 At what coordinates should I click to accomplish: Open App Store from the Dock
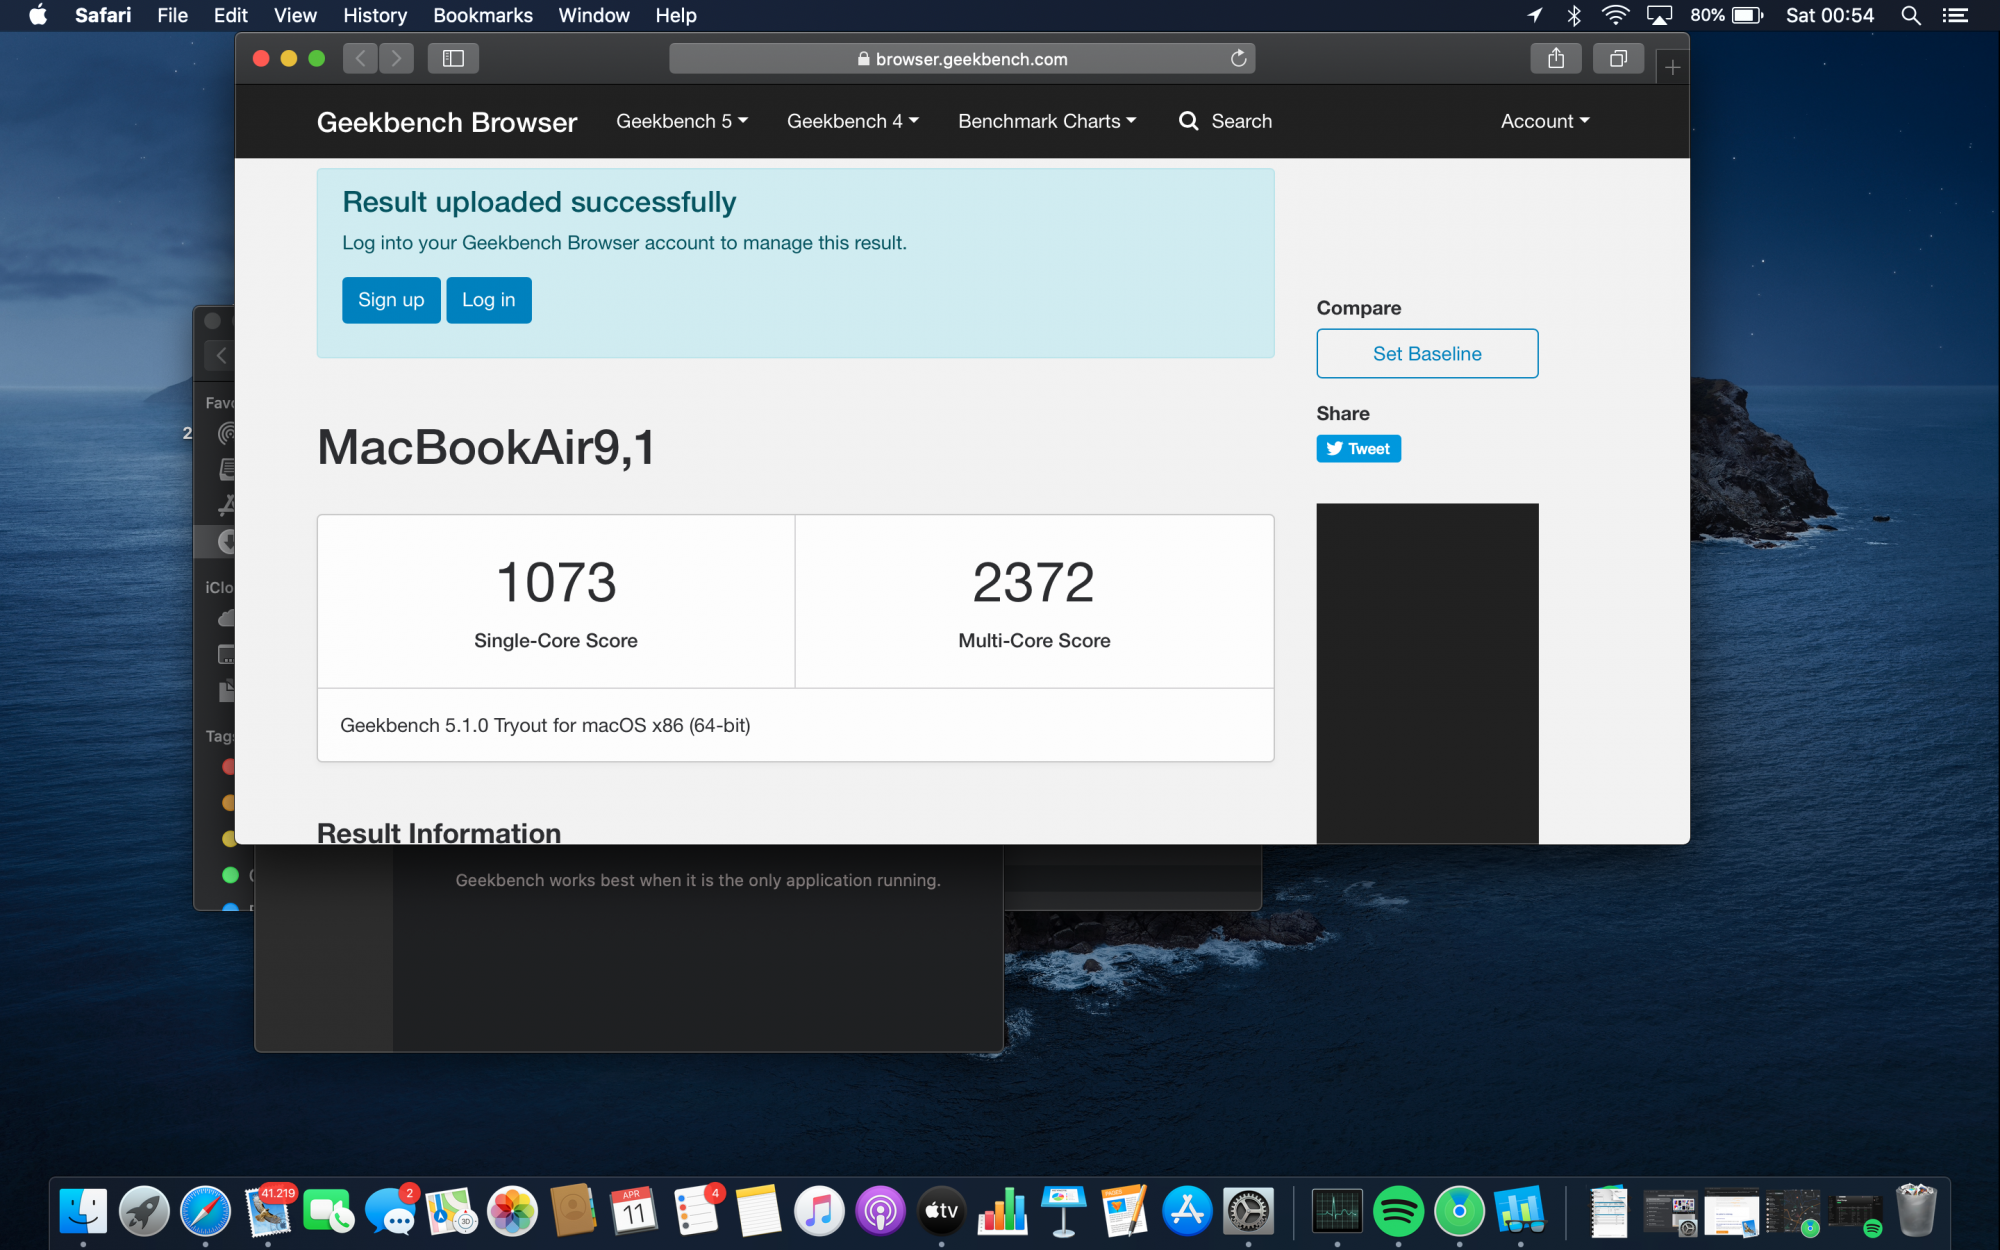1187,1211
